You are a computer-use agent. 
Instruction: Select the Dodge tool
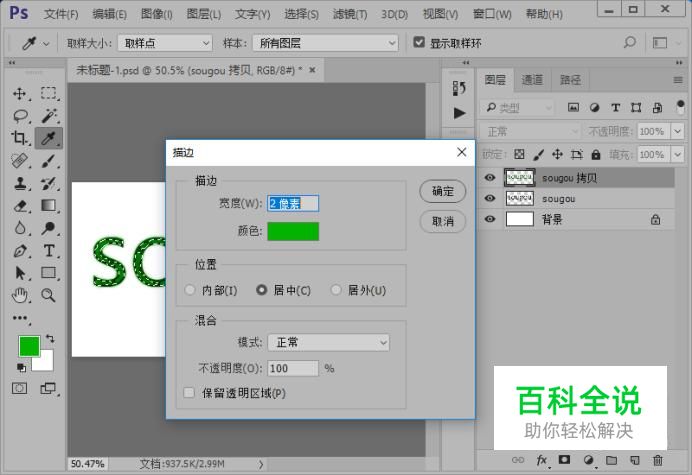point(49,228)
